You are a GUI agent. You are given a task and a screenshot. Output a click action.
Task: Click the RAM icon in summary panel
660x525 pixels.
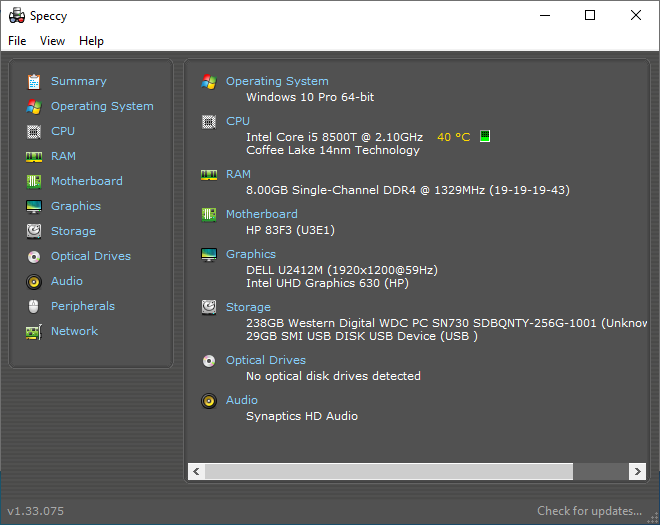(x=209, y=175)
